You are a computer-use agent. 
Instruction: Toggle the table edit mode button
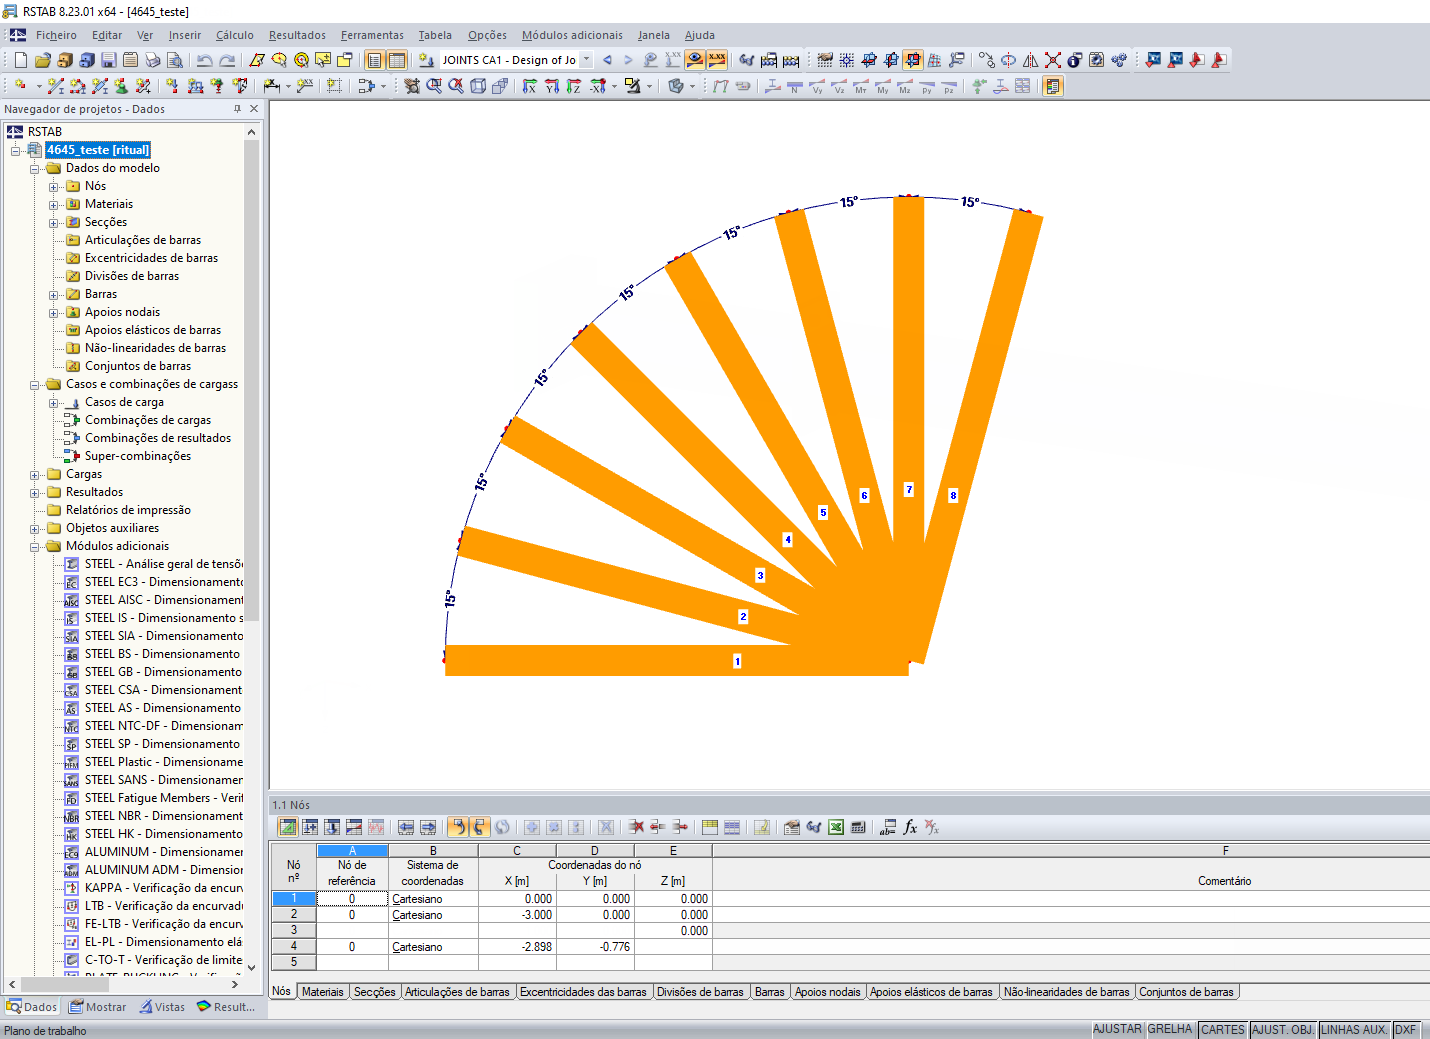click(288, 827)
